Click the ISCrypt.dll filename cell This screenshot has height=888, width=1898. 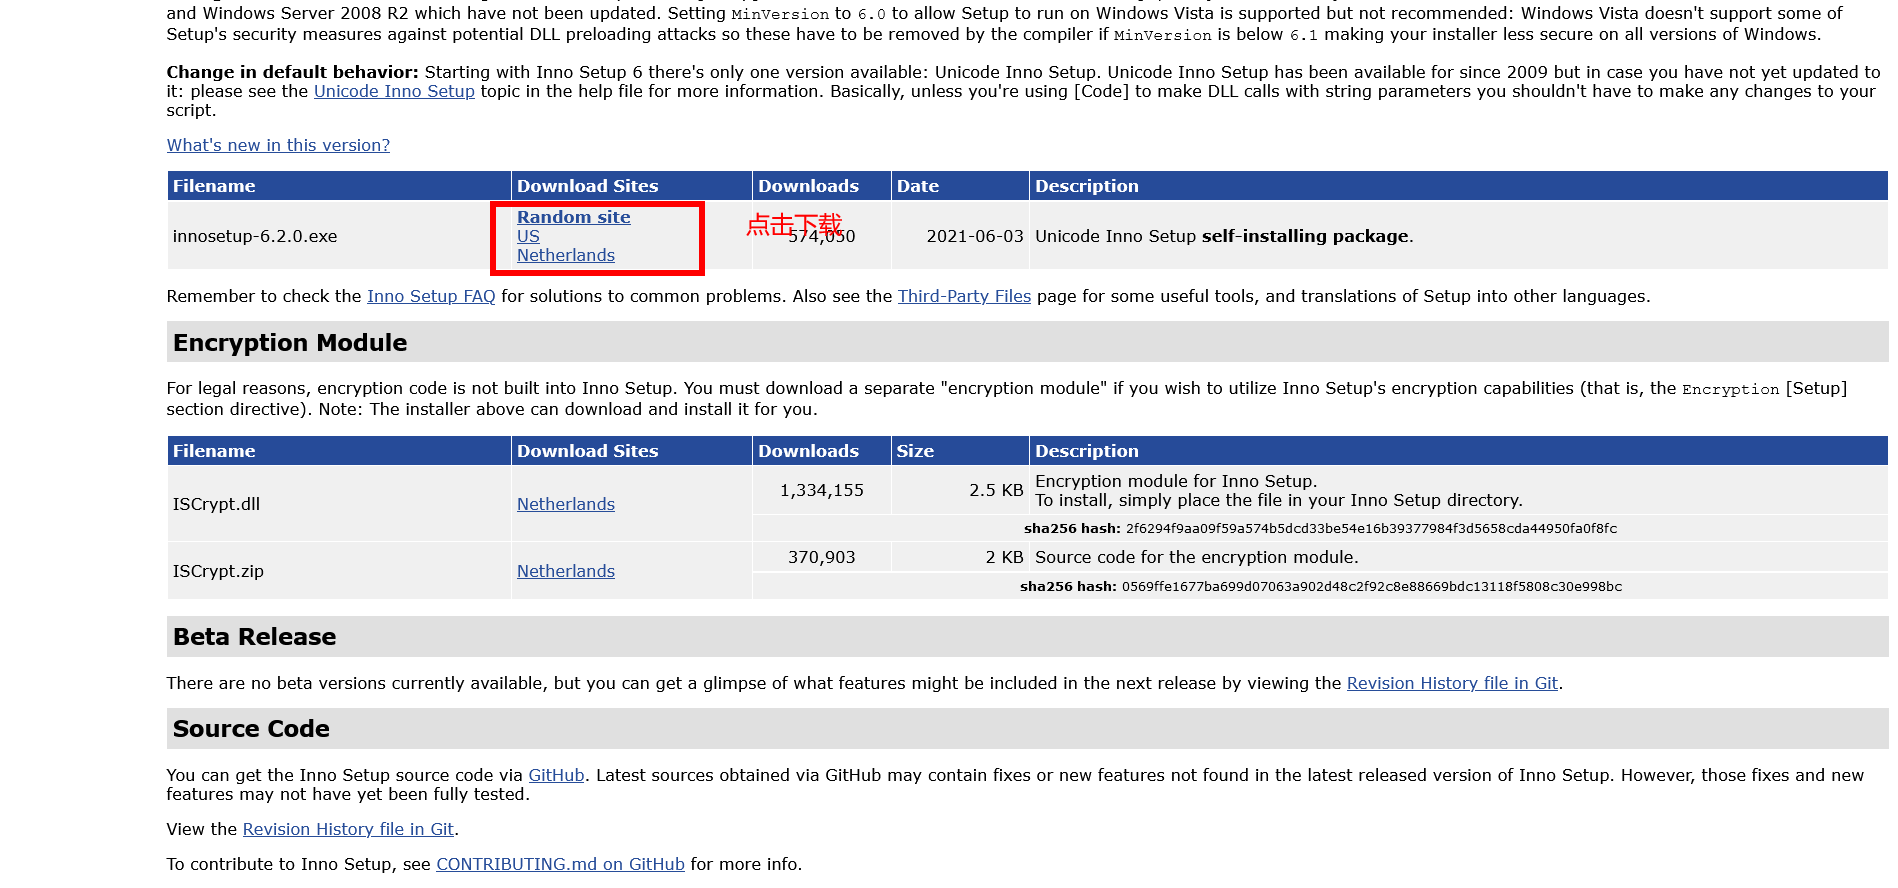tap(339, 504)
